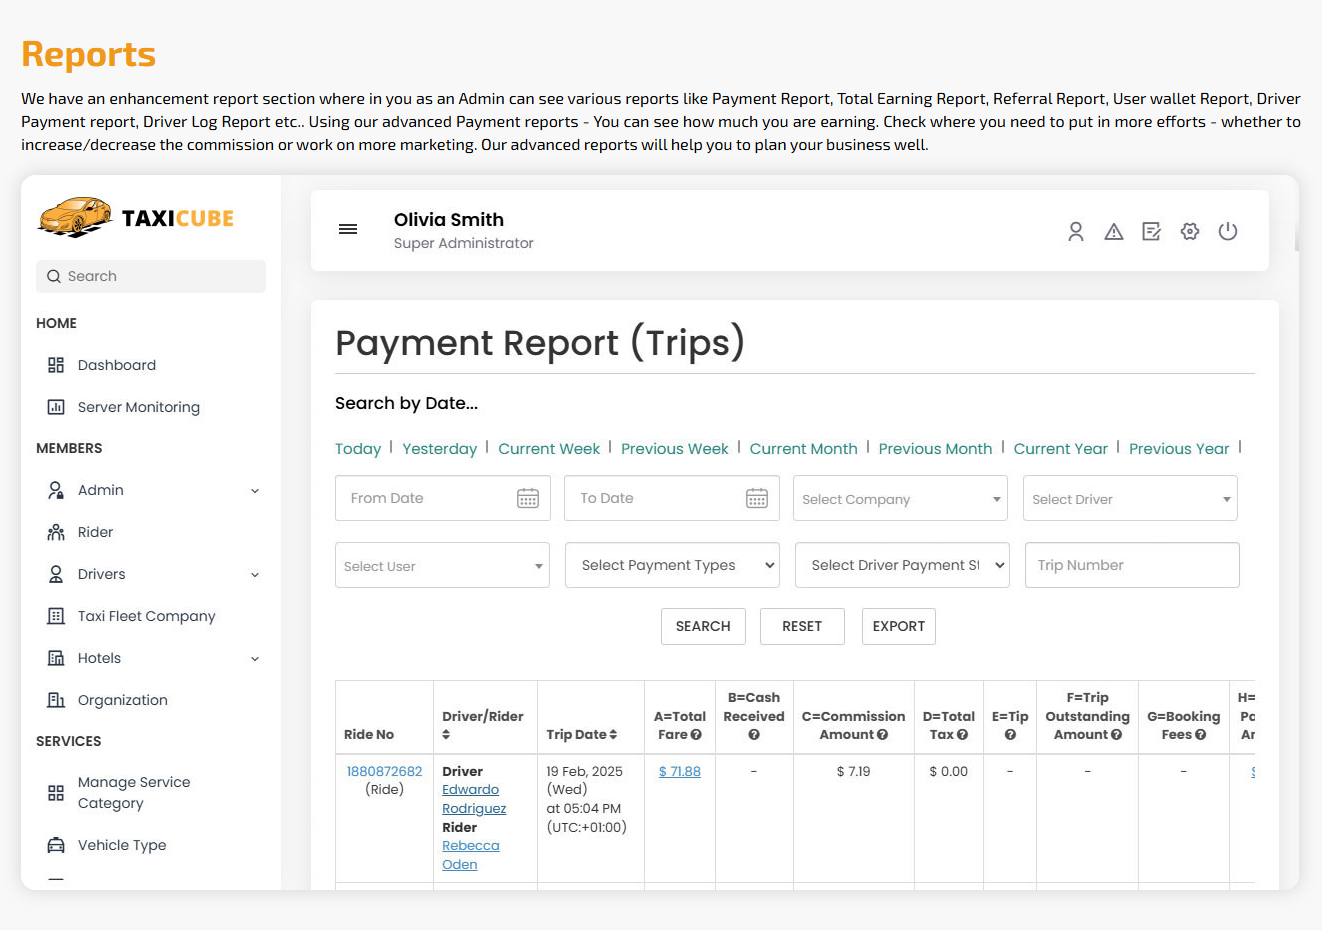Image resolution: width=1322 pixels, height=930 pixels.
Task: Open the $ 71.88 total fare link
Action: coord(680,772)
